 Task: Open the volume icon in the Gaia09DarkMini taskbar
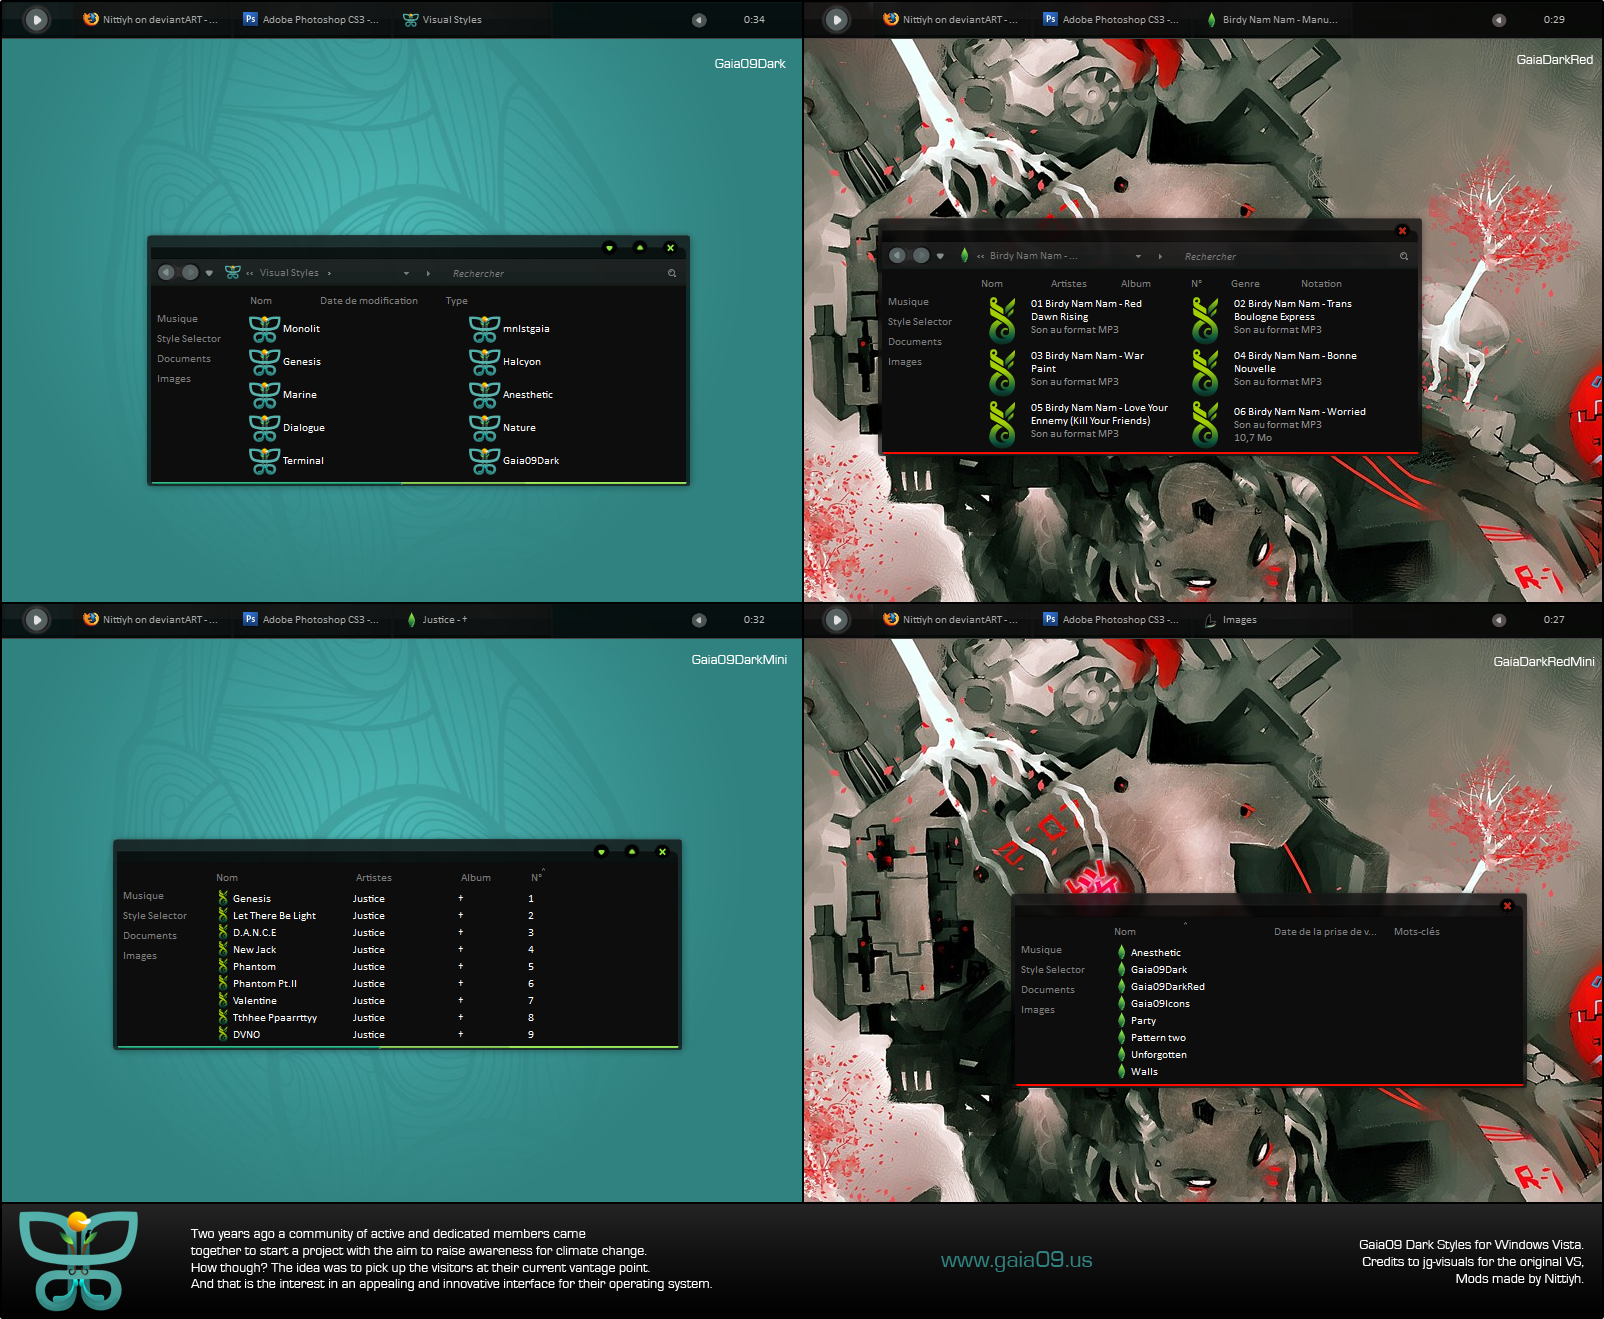699,620
